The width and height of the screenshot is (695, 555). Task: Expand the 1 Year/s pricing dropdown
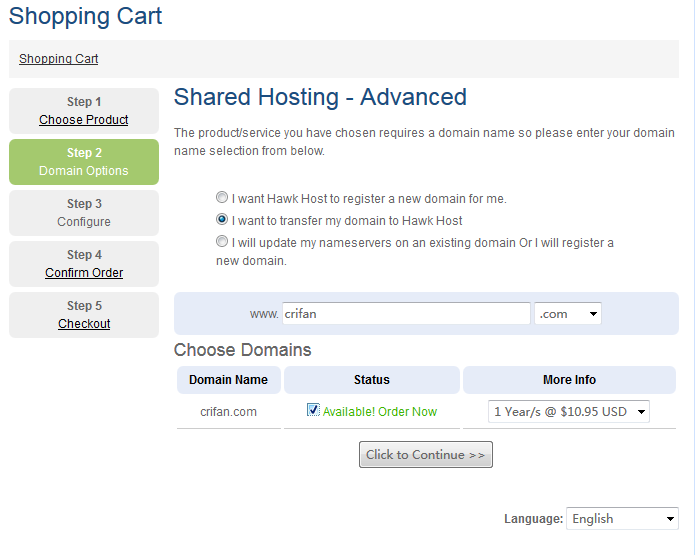569,411
